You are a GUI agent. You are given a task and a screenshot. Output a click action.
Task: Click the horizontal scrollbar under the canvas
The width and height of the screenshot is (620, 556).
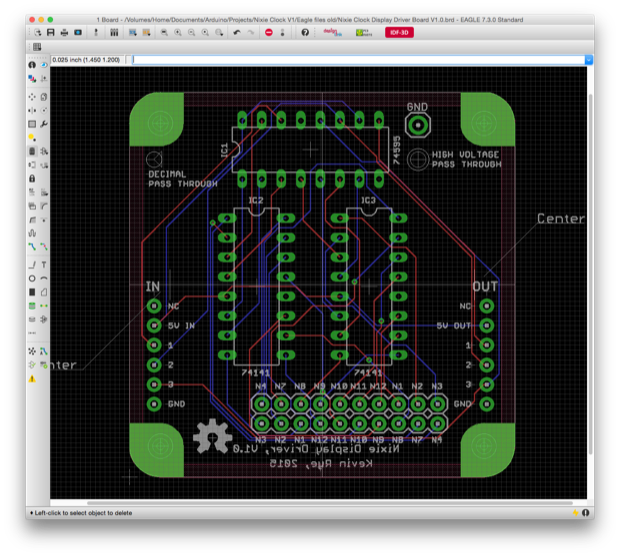[x=330, y=503]
